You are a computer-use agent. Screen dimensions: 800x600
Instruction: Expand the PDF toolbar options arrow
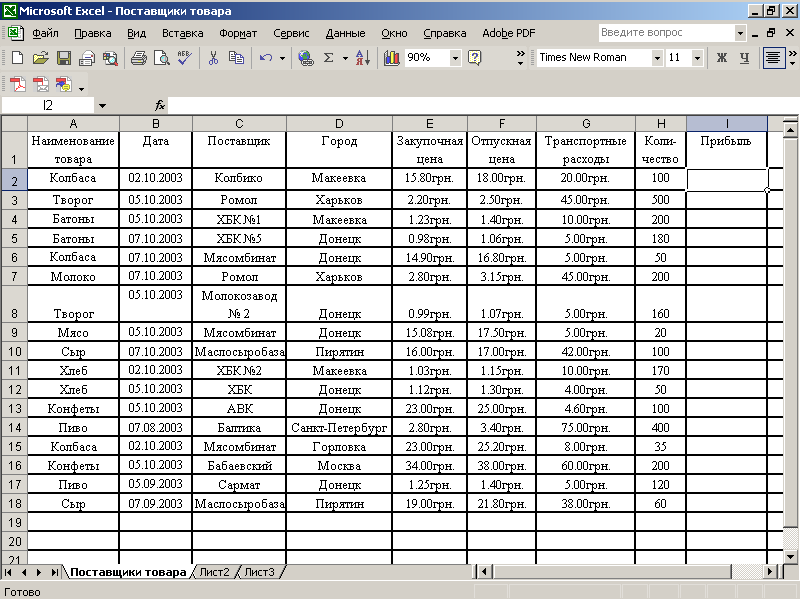tap(81, 89)
